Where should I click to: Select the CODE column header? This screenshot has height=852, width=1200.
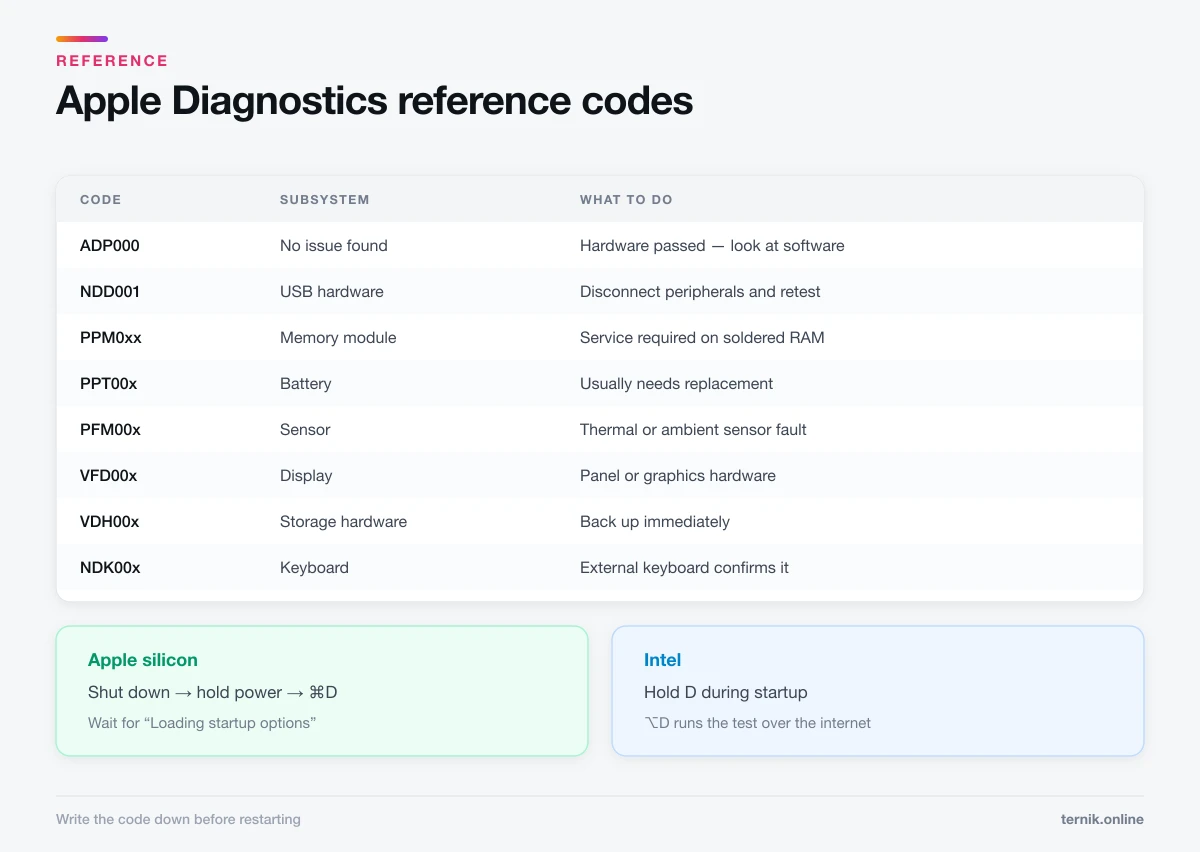pyautogui.click(x=100, y=200)
